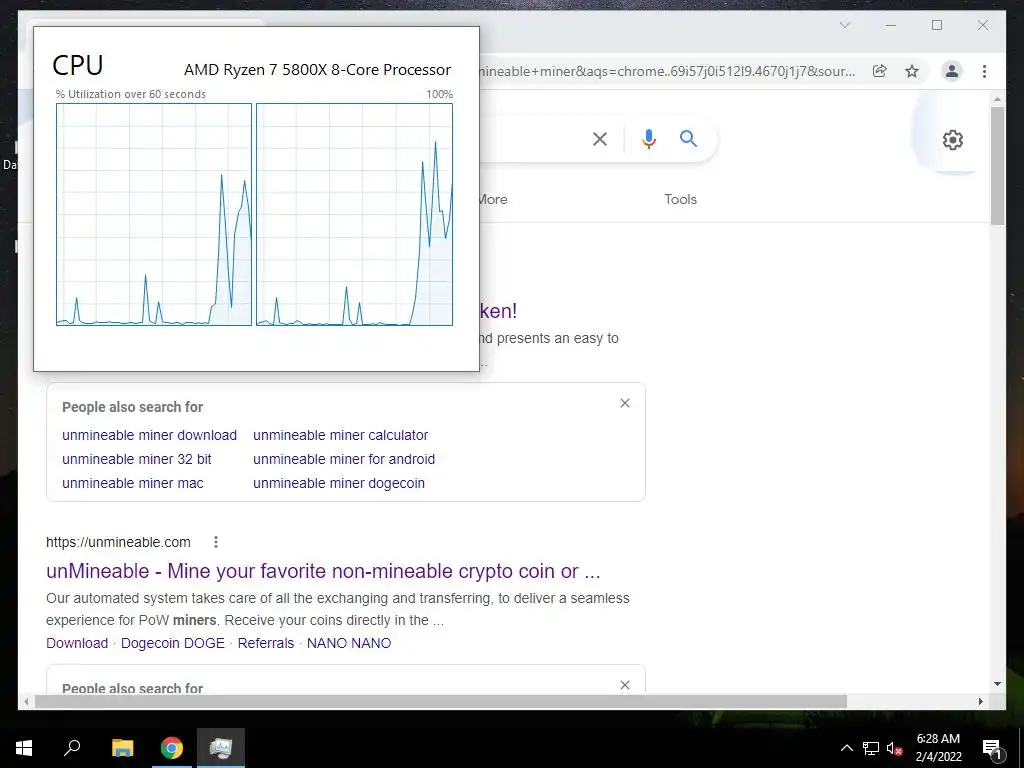Open the Referrals sitelink
The image size is (1024, 768).
click(266, 643)
